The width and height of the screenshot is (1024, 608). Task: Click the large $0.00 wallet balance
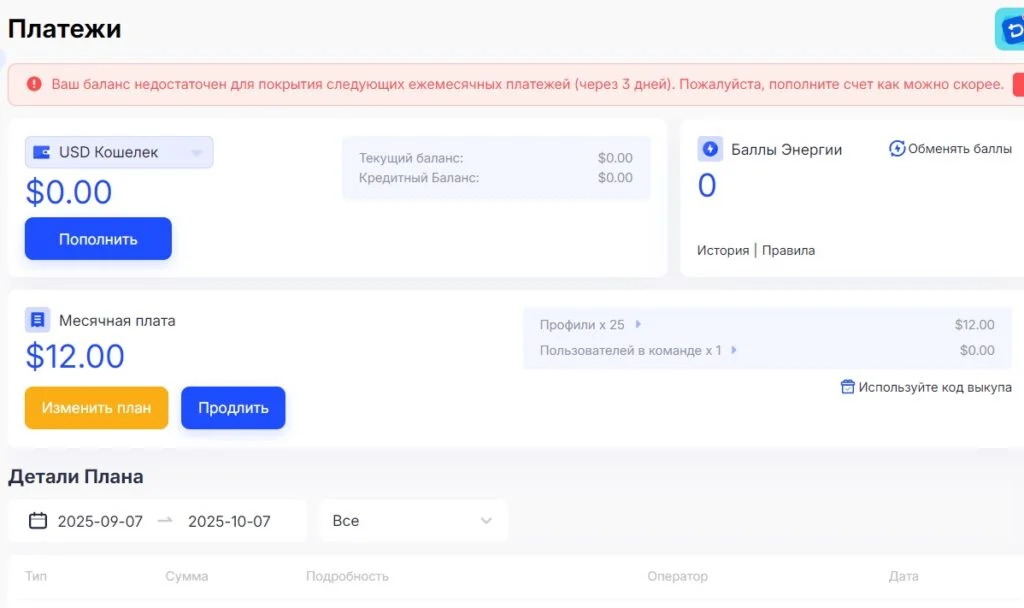[69, 192]
